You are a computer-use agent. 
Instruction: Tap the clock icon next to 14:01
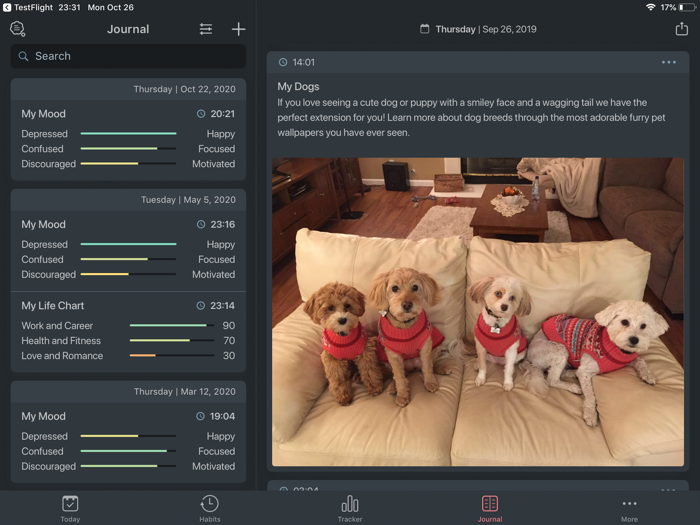coord(283,62)
